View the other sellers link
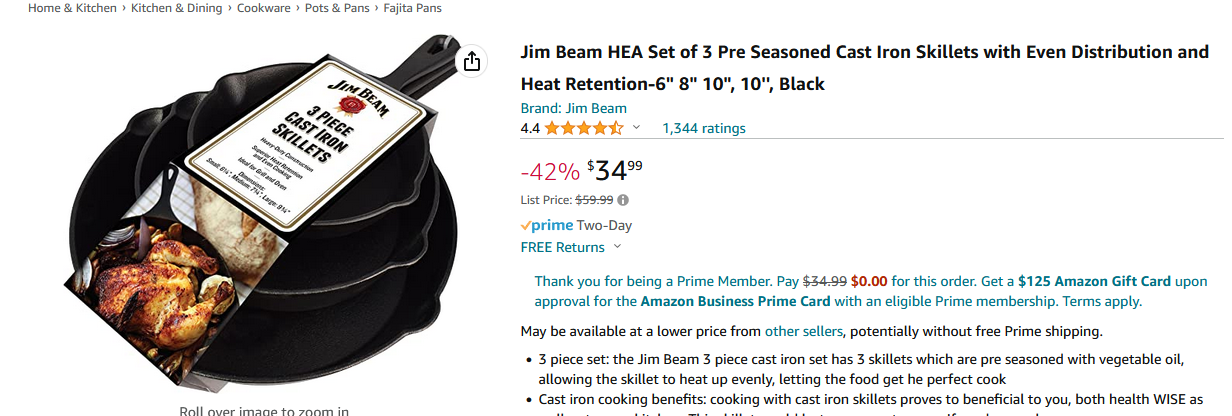The image size is (1232, 416). point(804,331)
